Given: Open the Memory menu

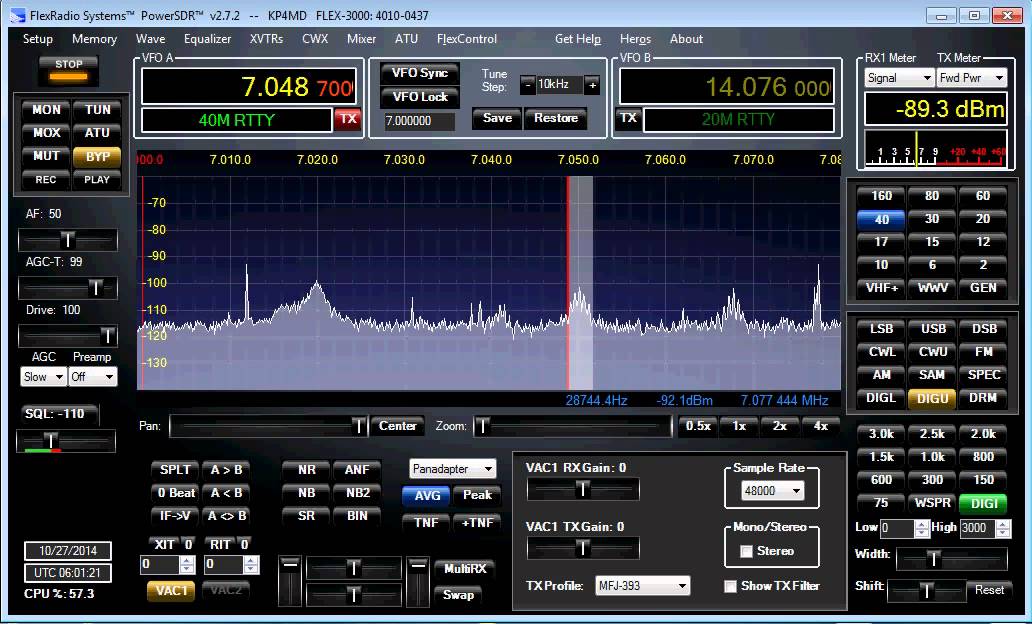Looking at the screenshot, I should (x=94, y=39).
